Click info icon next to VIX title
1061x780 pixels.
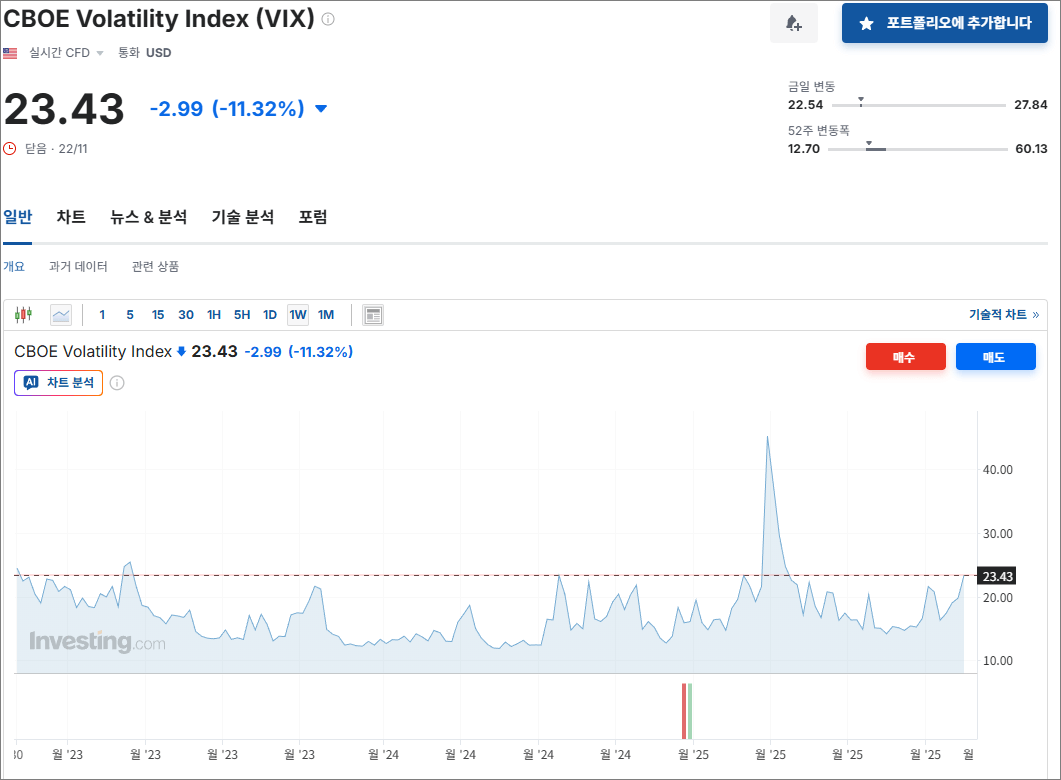click(x=328, y=19)
